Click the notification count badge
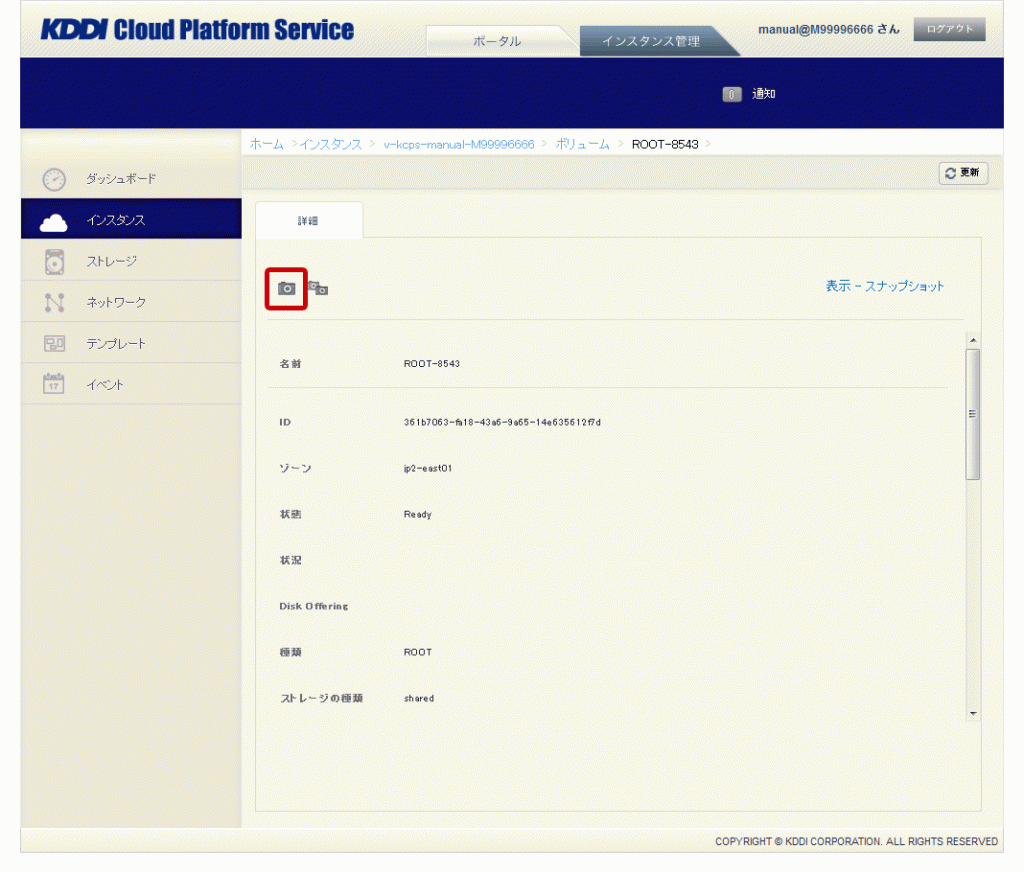1024x872 pixels. pos(731,94)
